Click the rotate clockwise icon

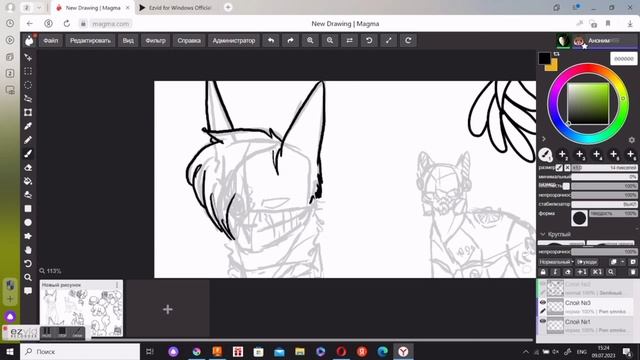click(408, 40)
